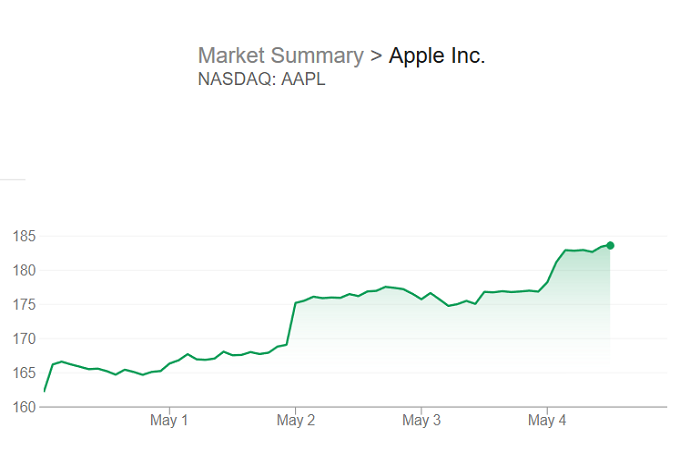
Task: Select the May 1 date marker
Action: point(169,421)
